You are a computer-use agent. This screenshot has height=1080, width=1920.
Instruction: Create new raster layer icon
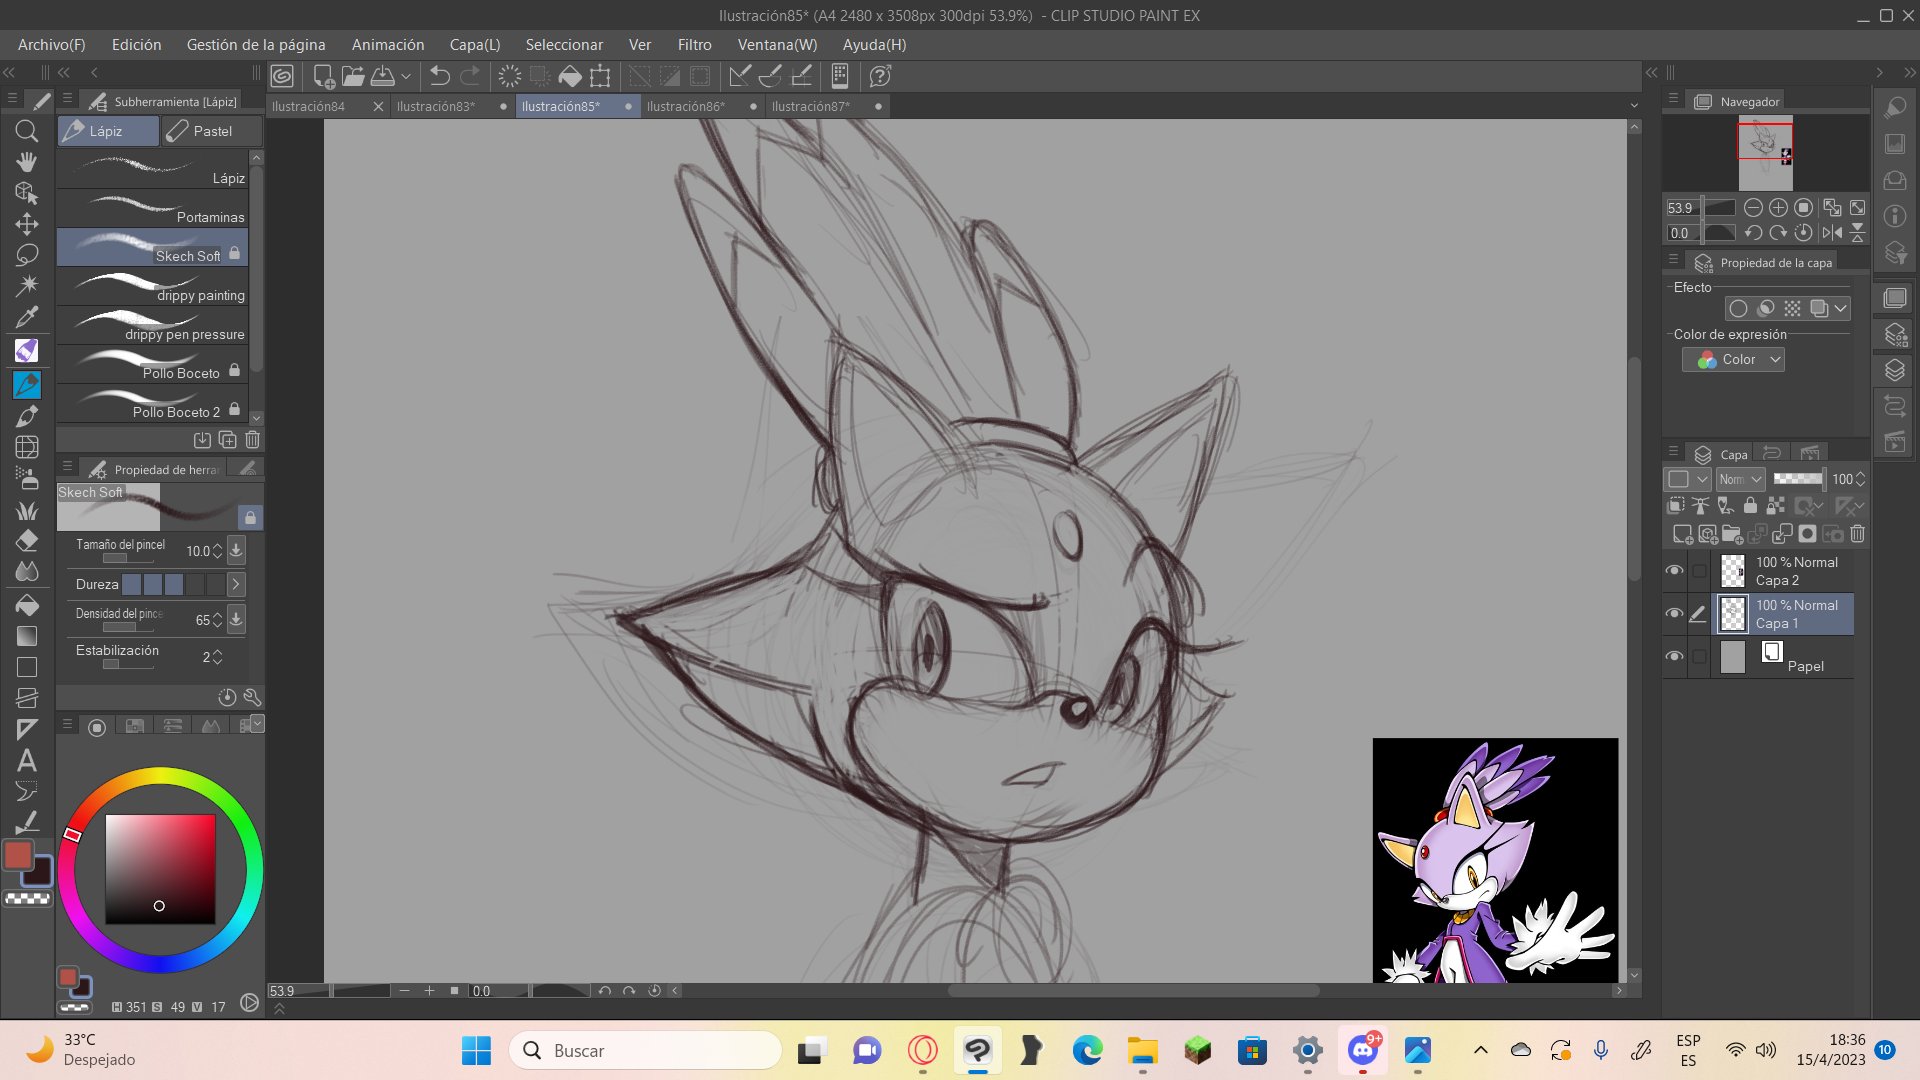tap(1682, 534)
